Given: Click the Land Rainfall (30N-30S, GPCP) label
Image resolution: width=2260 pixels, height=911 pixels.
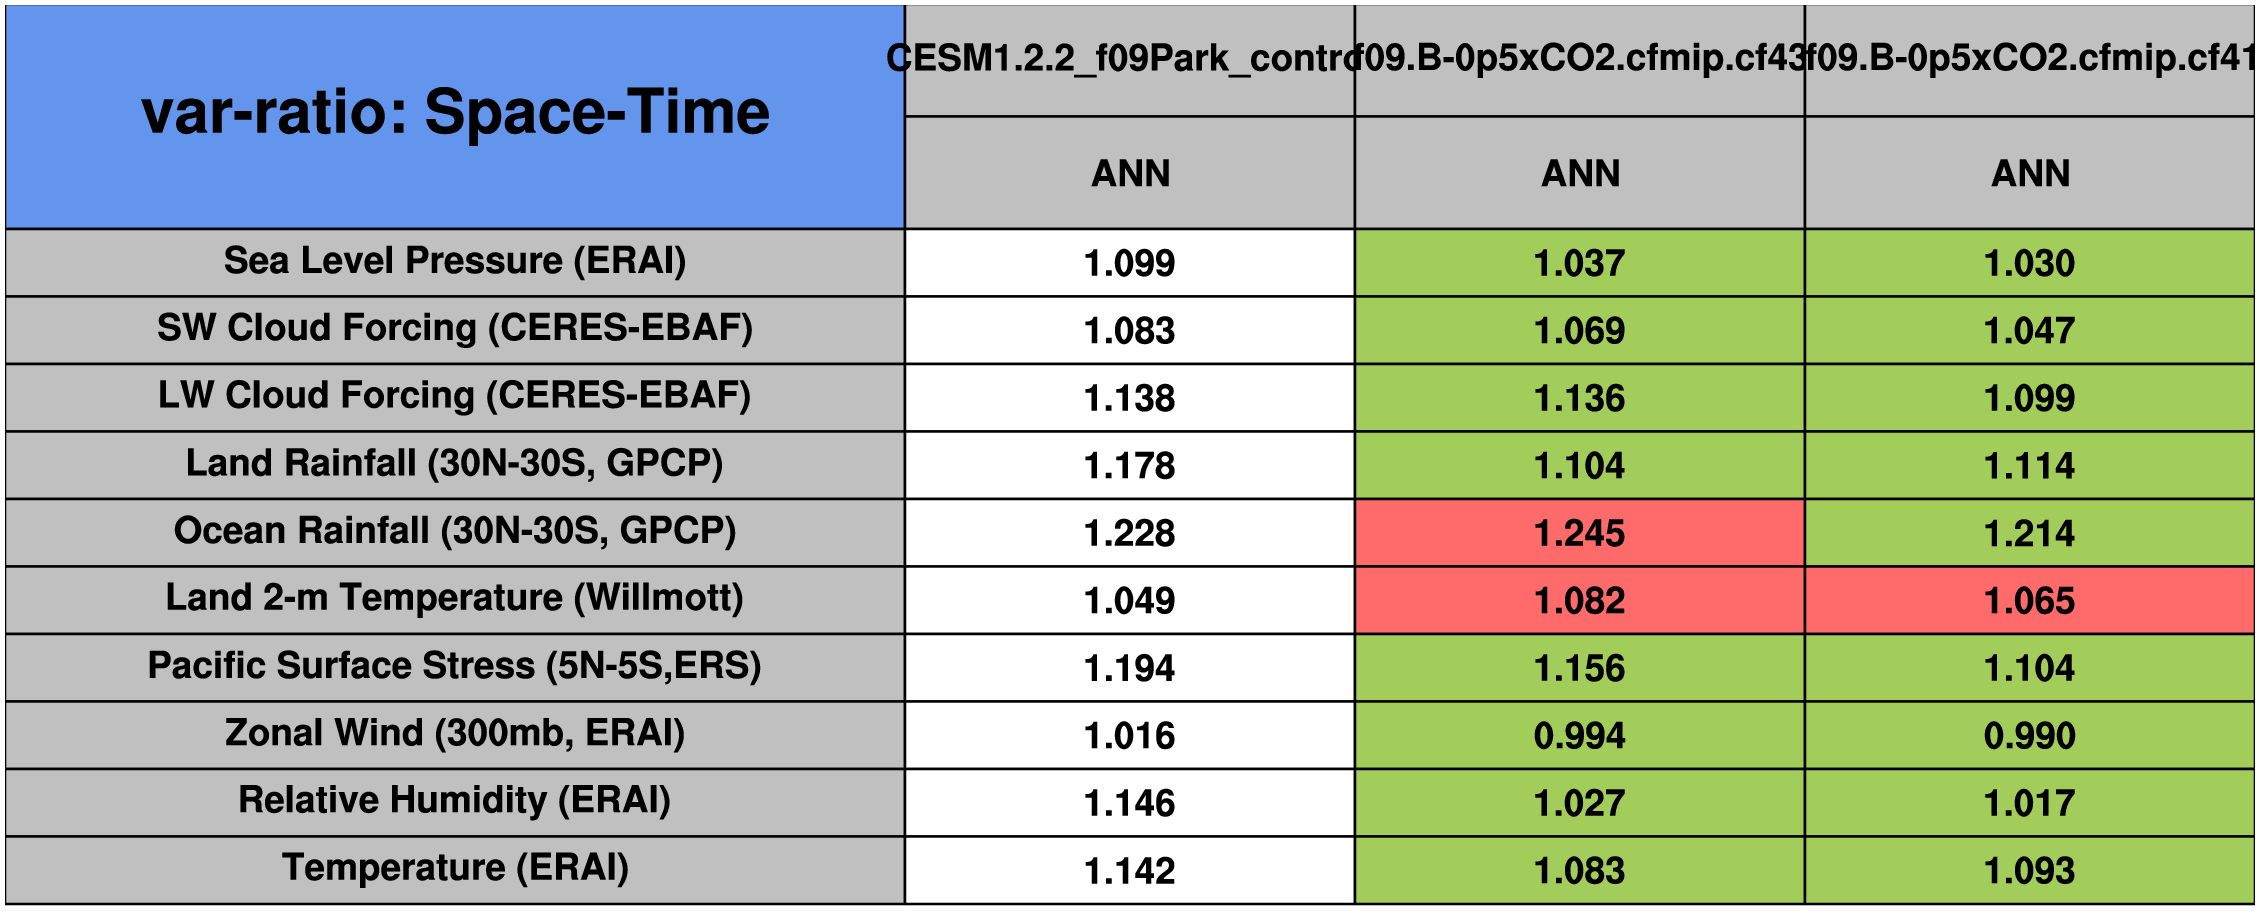Looking at the screenshot, I should tap(455, 464).
